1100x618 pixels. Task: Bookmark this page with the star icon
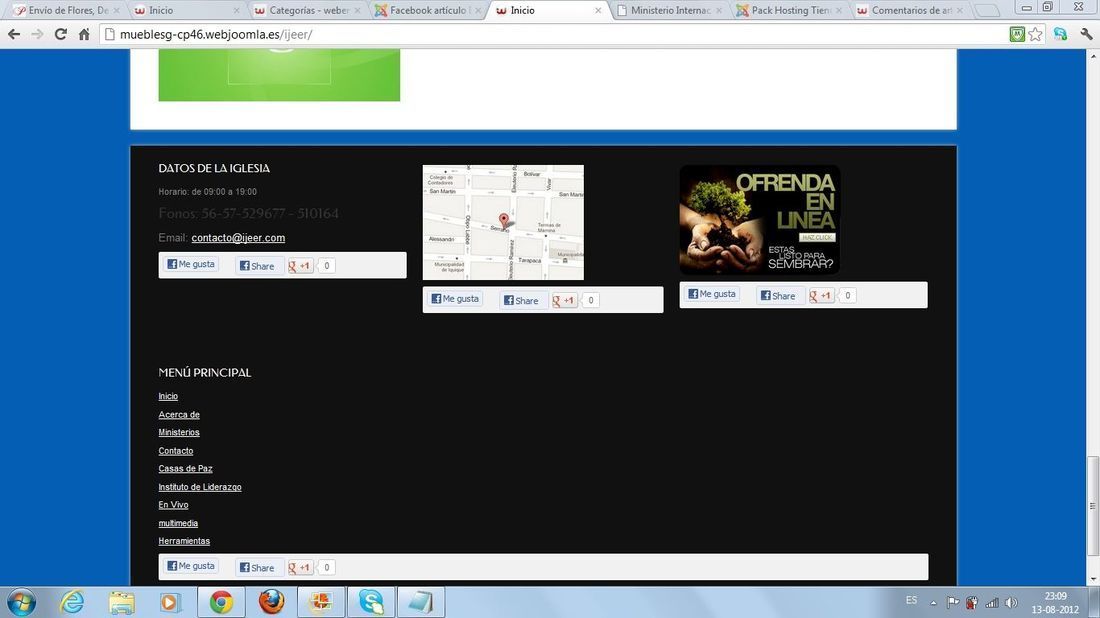(1035, 34)
